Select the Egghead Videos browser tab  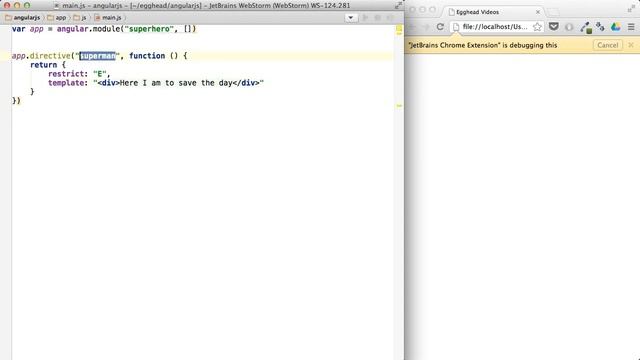pyautogui.click(x=494, y=12)
